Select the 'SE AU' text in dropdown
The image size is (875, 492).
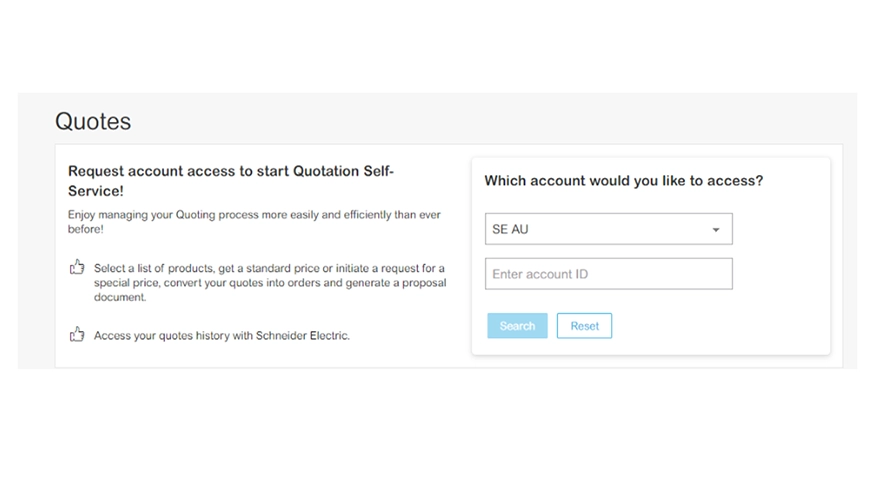pyautogui.click(x=510, y=229)
